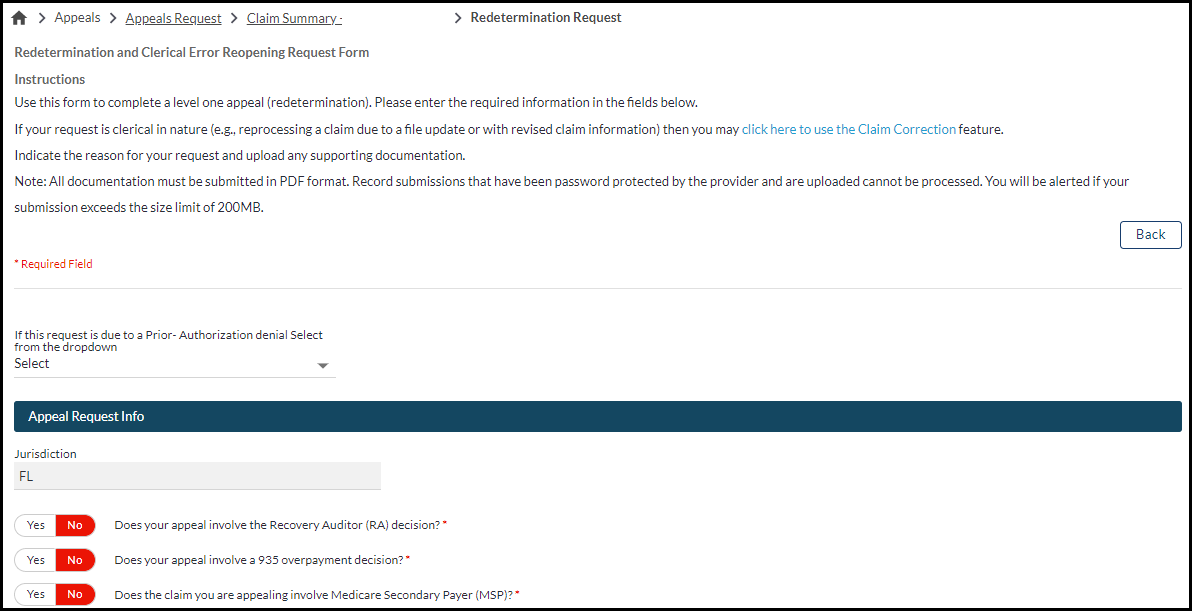Open the Claim Summary breadcrumb link
Screen dimensions: 1192x611
(x=294, y=18)
